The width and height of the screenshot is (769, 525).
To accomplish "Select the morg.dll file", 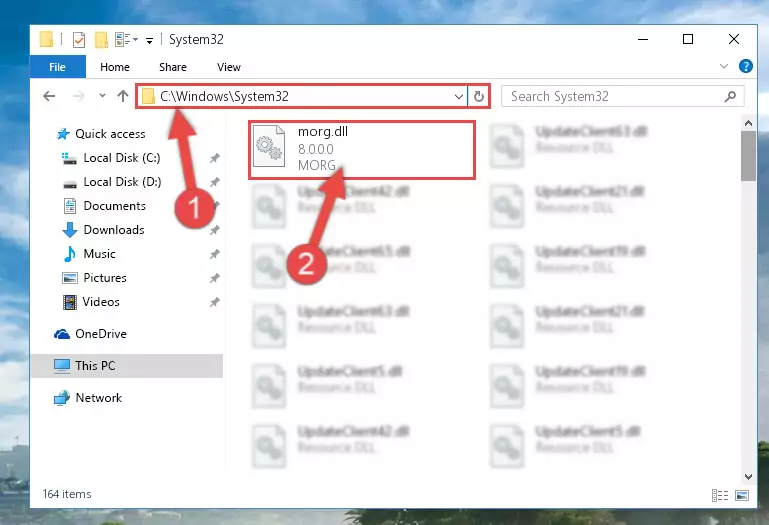I will (x=362, y=150).
